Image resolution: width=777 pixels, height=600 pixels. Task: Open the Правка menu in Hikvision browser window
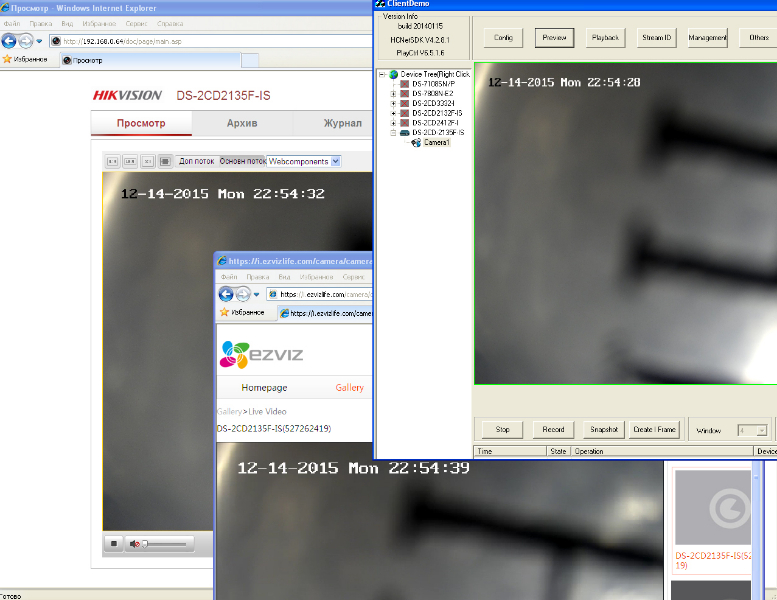point(41,23)
